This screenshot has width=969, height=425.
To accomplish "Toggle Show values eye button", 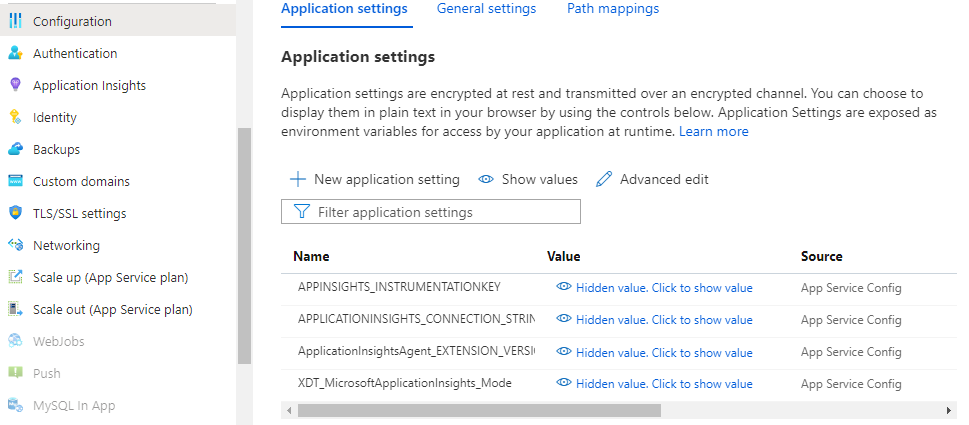I will [528, 180].
